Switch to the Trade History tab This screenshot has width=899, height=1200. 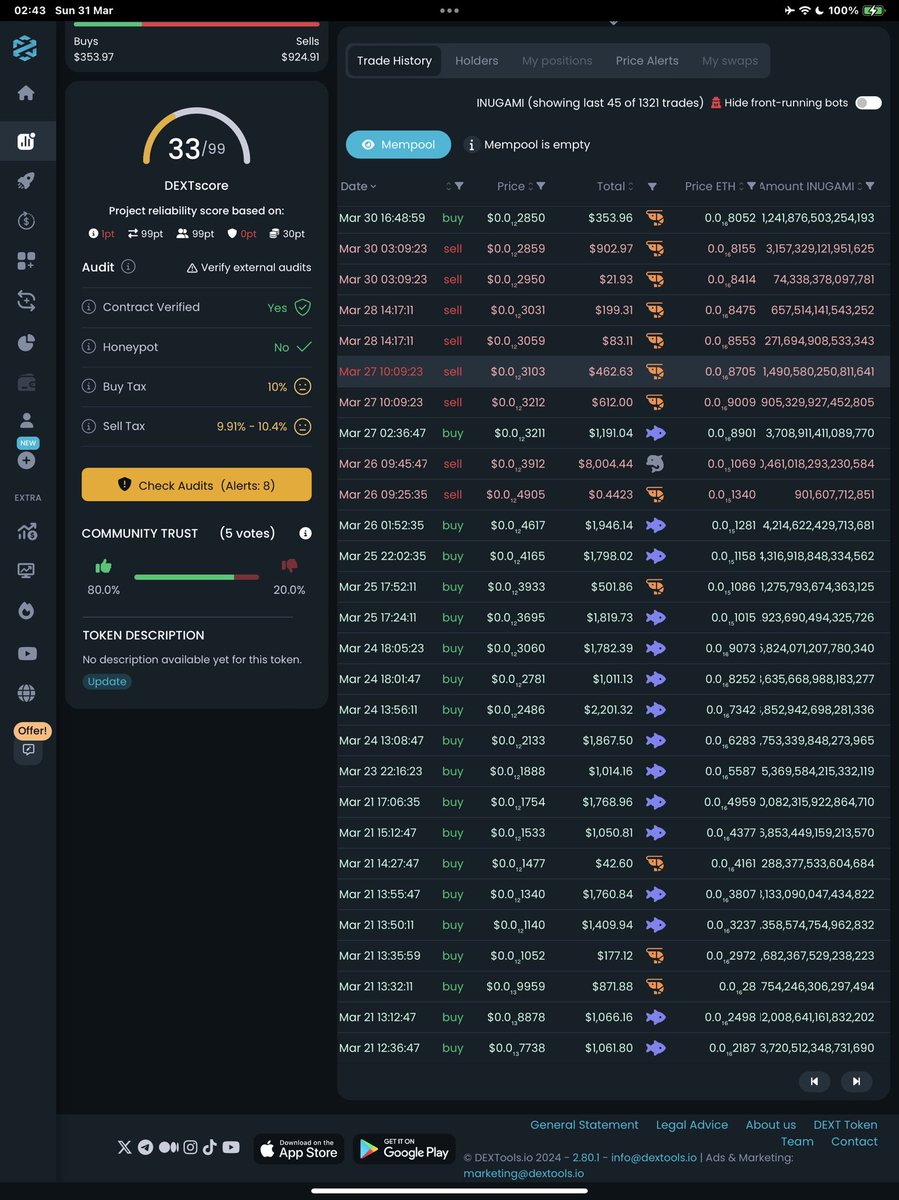click(394, 60)
